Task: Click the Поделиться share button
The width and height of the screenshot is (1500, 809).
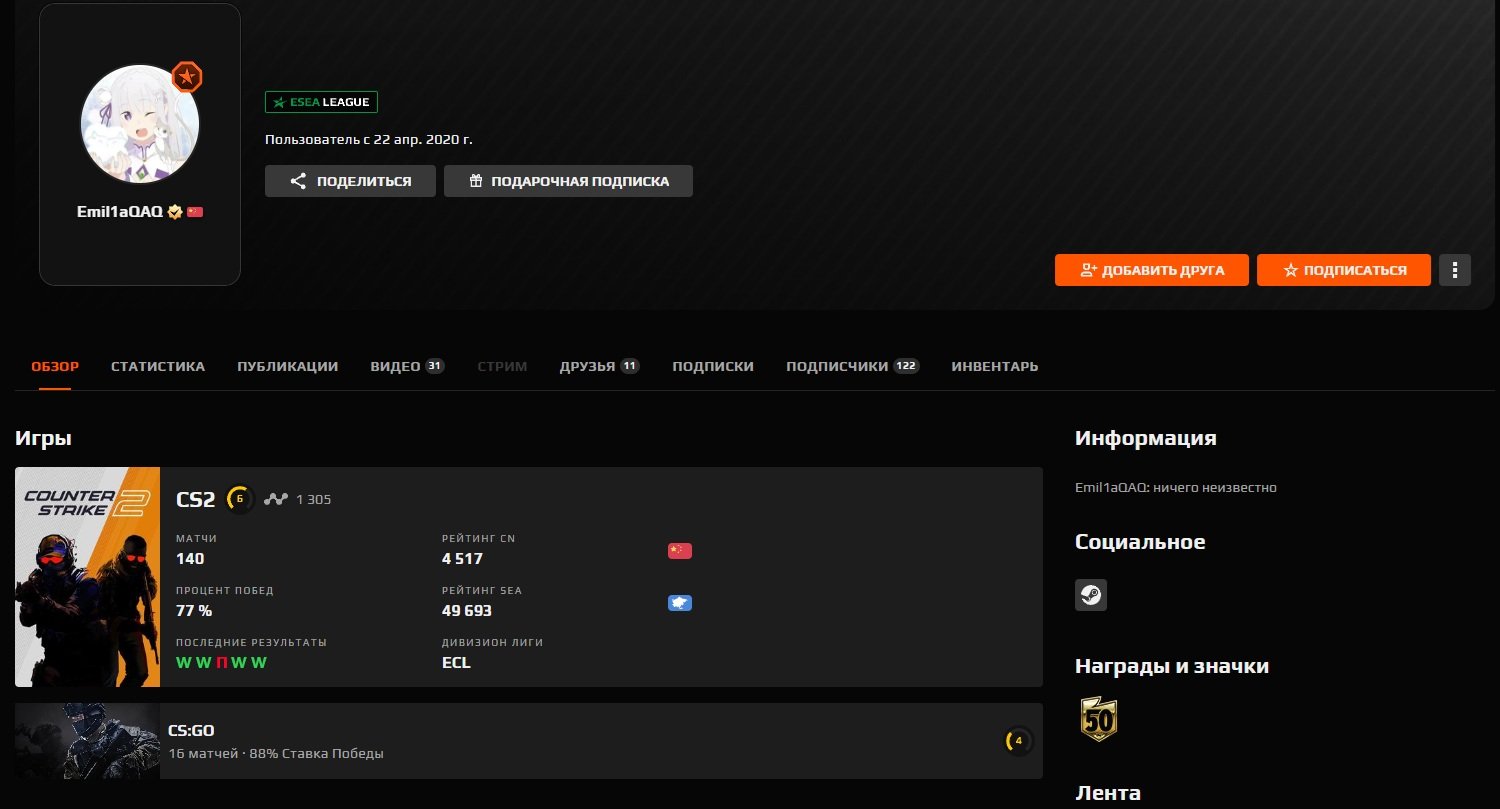Action: point(350,181)
